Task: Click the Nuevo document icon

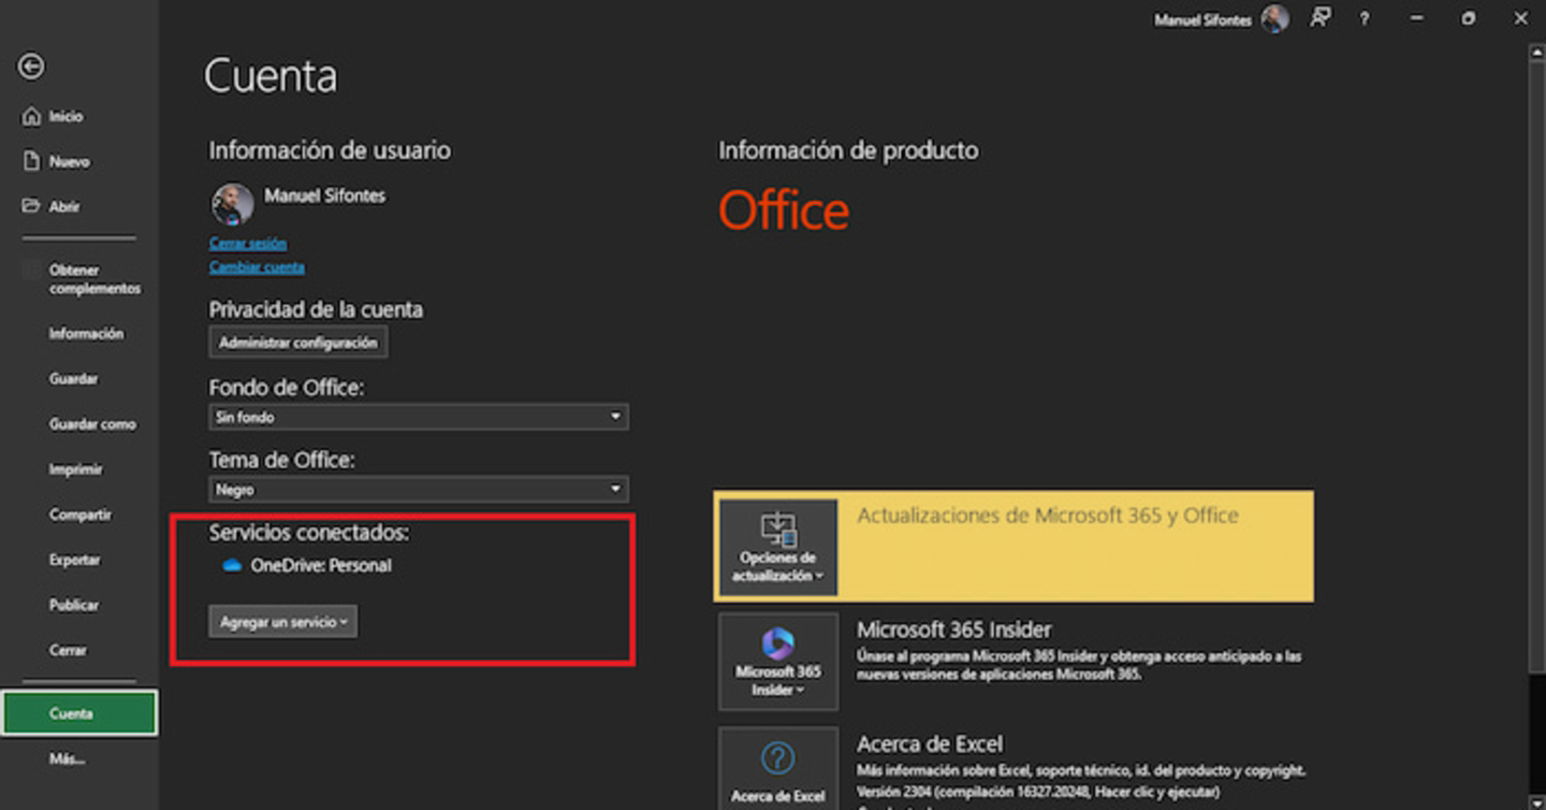Action: point(31,162)
